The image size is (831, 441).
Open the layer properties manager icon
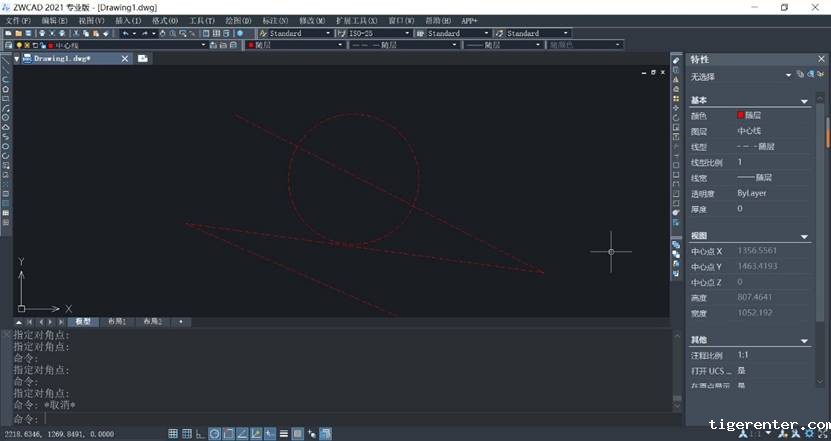click(x=7, y=45)
